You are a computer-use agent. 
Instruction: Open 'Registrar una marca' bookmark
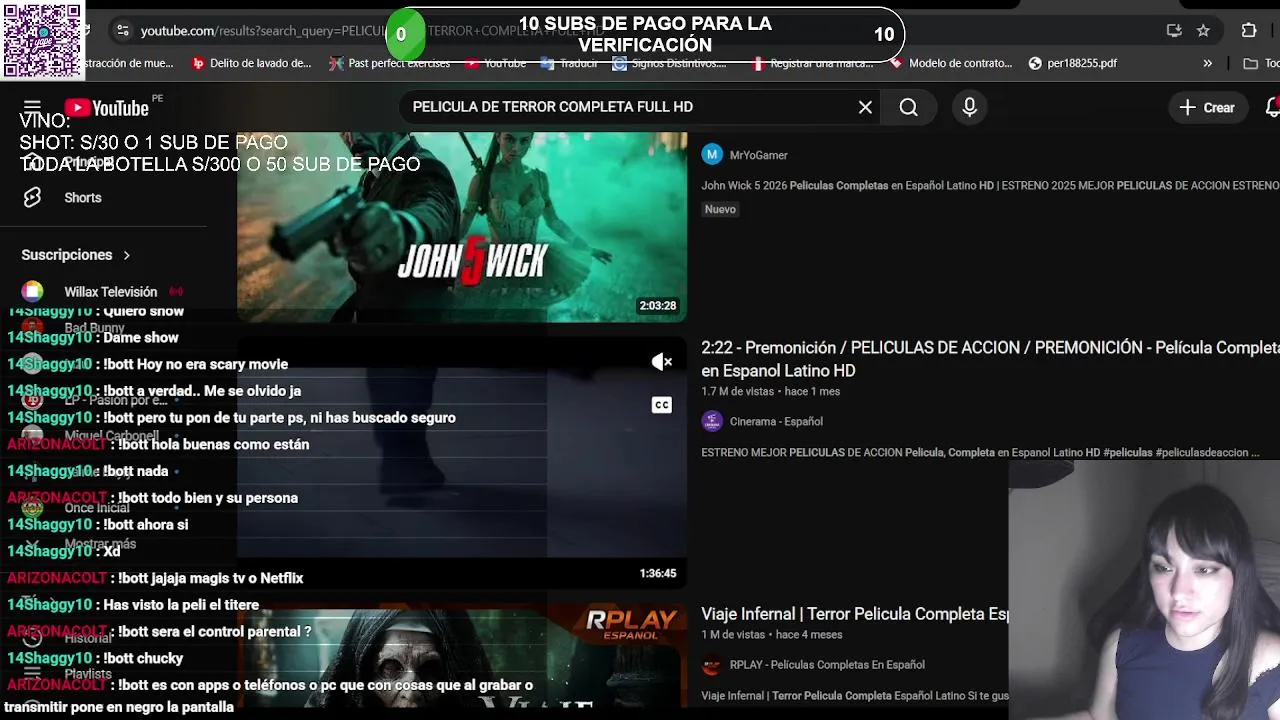812,63
